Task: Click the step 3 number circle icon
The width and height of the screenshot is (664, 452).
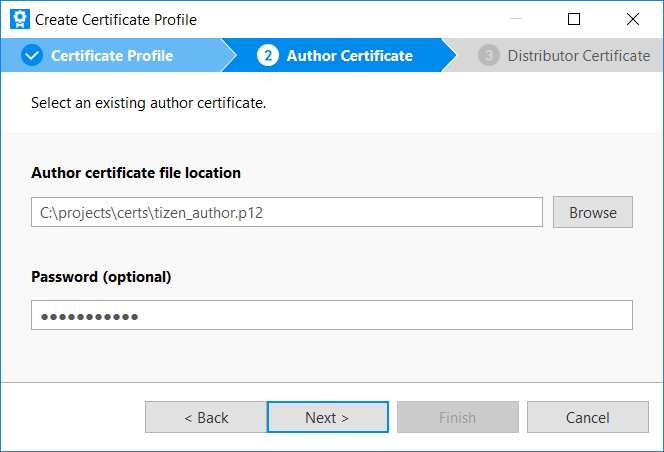Action: 488,56
